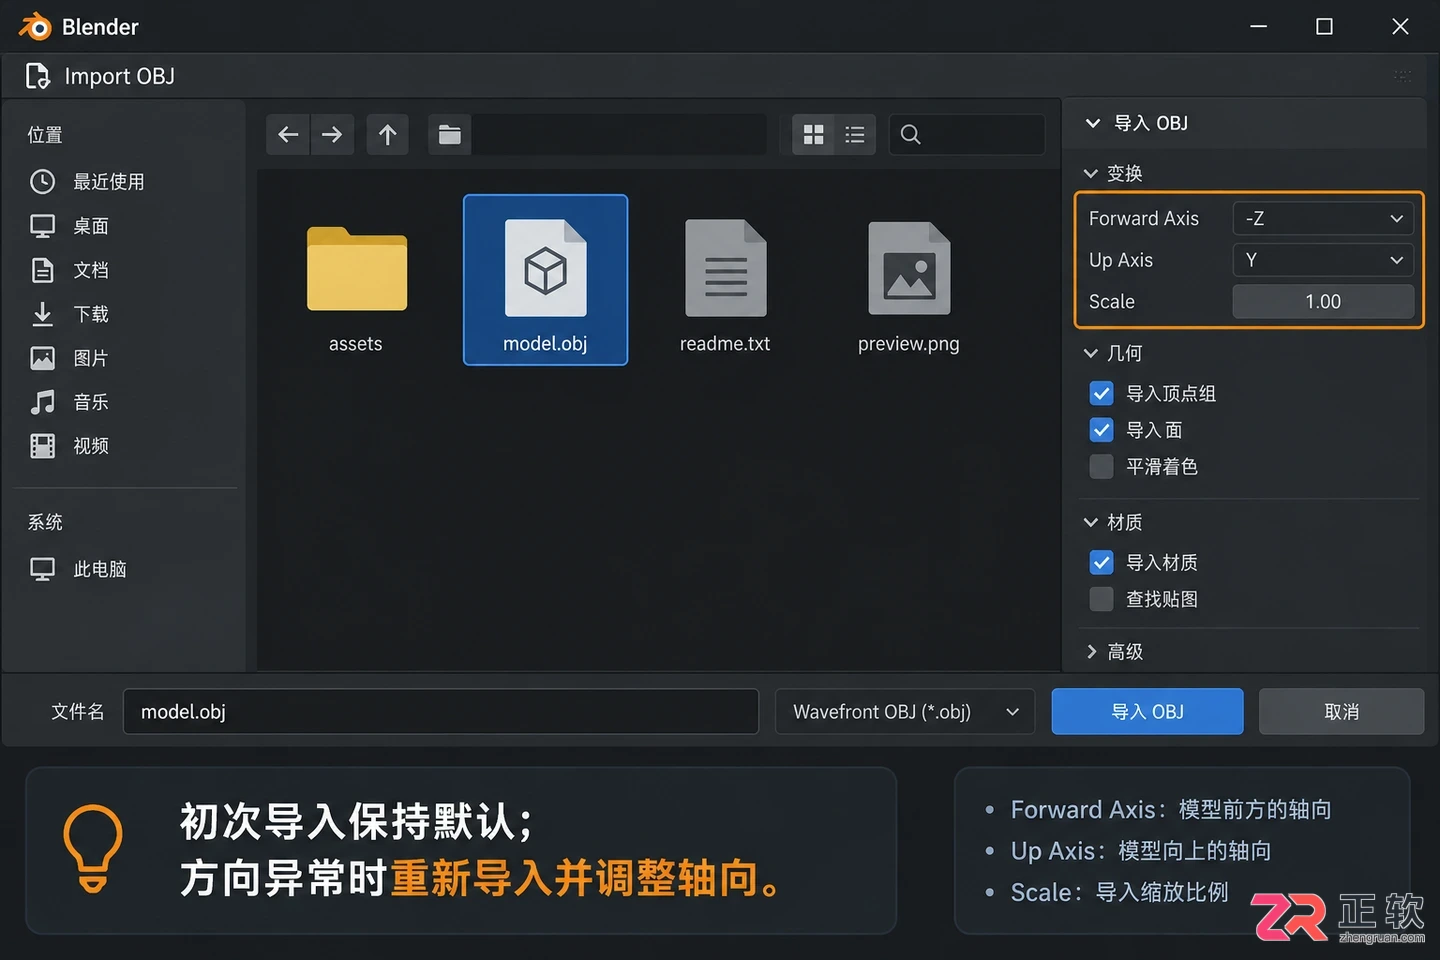Select the readme.txt file
Screen dimensions: 1440x960
725,286
